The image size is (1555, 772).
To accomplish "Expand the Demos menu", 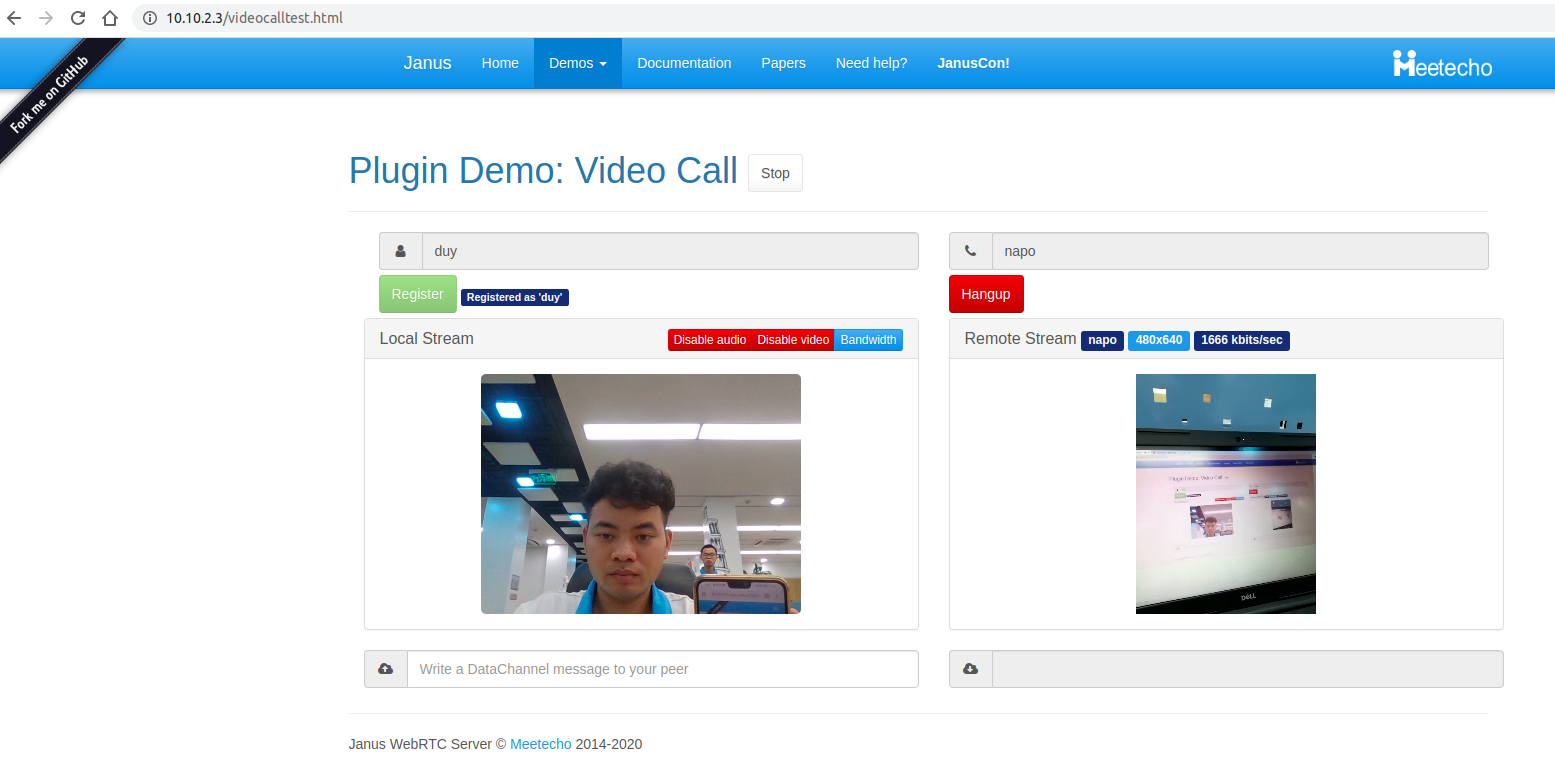I will pyautogui.click(x=577, y=63).
